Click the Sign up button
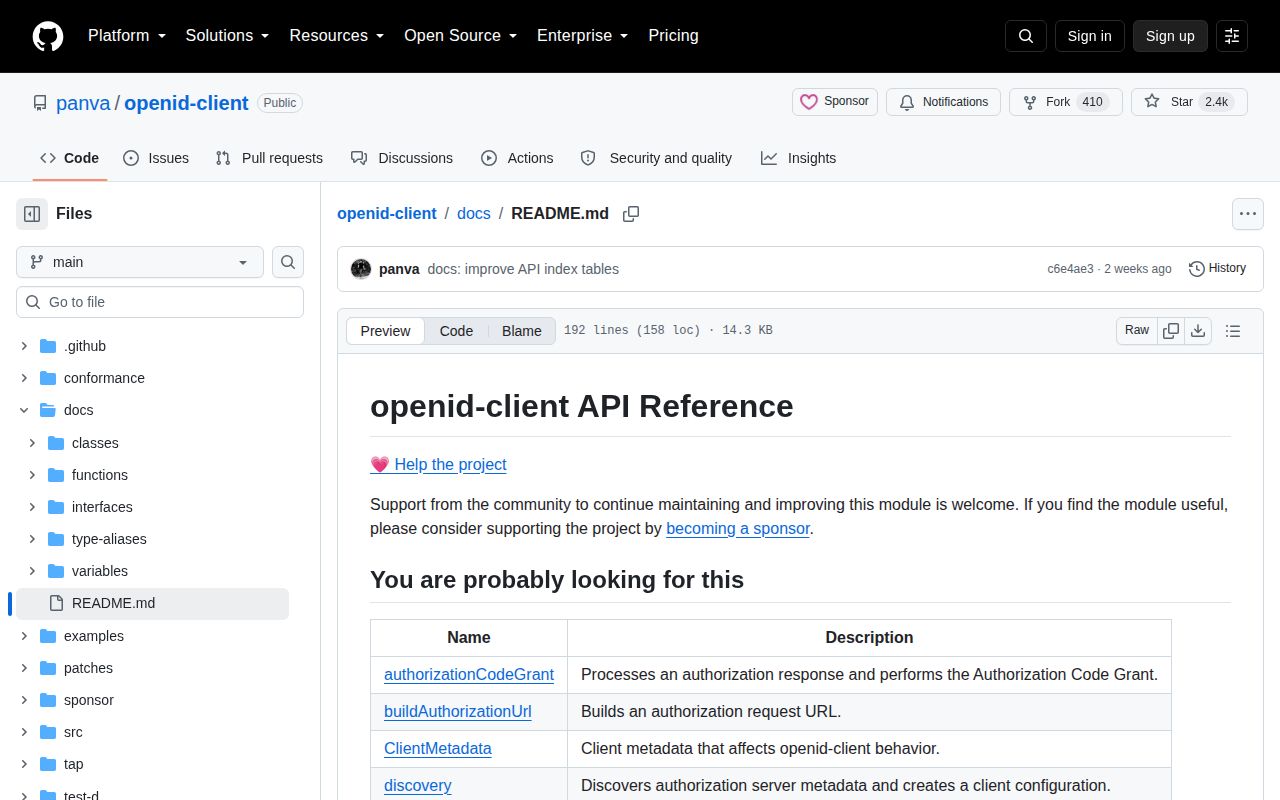The image size is (1280, 800). [x=1170, y=36]
